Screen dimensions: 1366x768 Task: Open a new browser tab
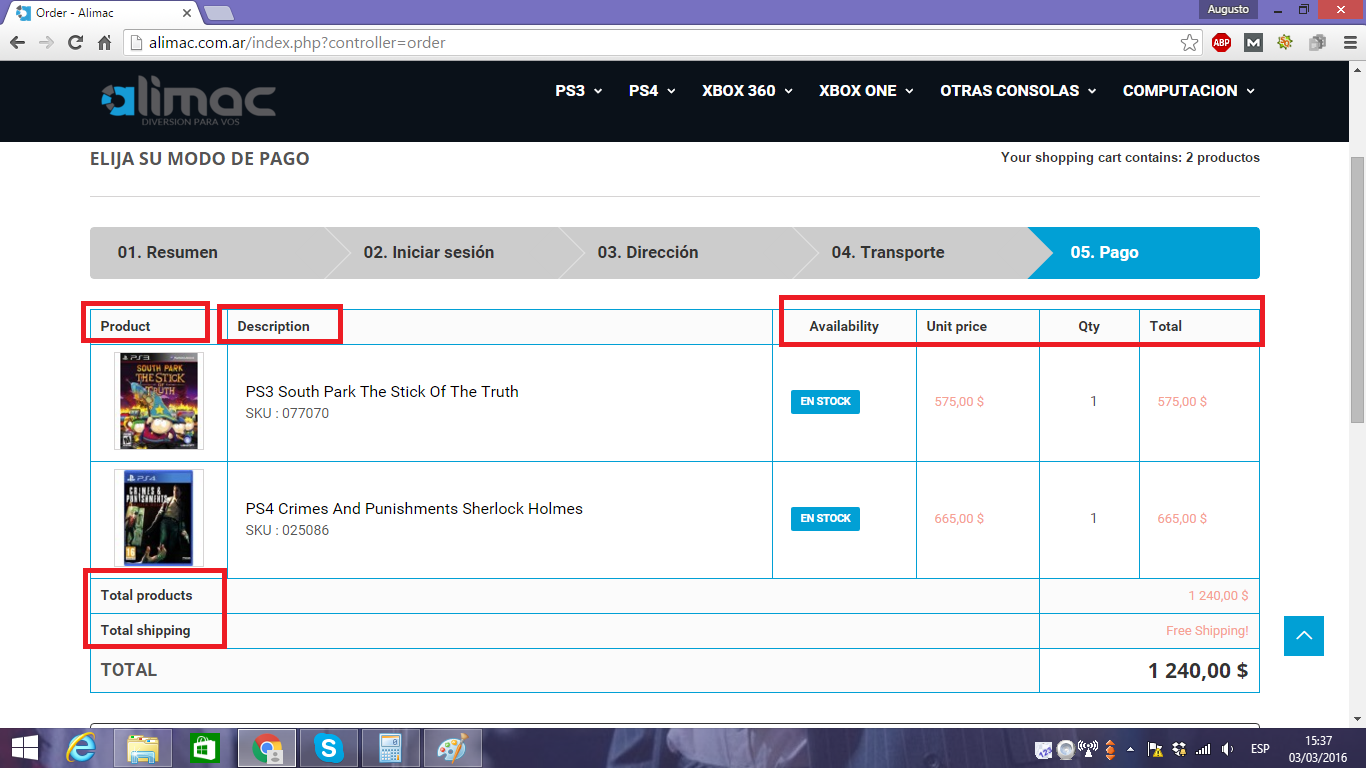(x=219, y=13)
